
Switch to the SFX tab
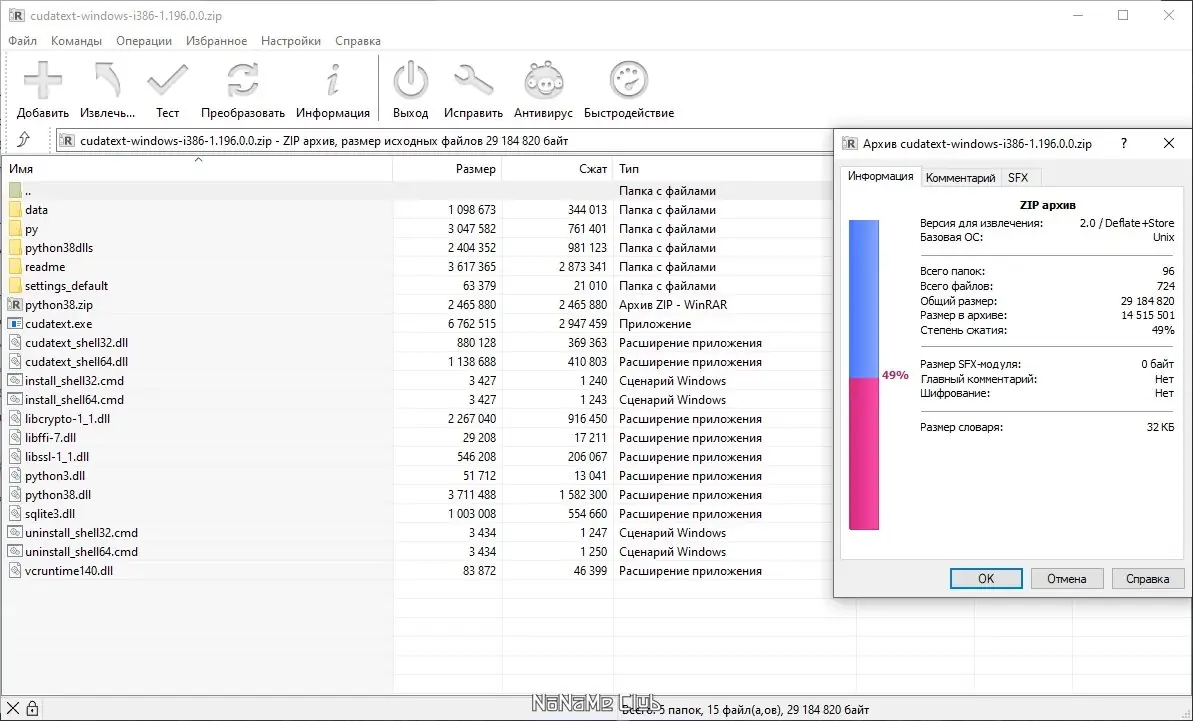click(1018, 178)
